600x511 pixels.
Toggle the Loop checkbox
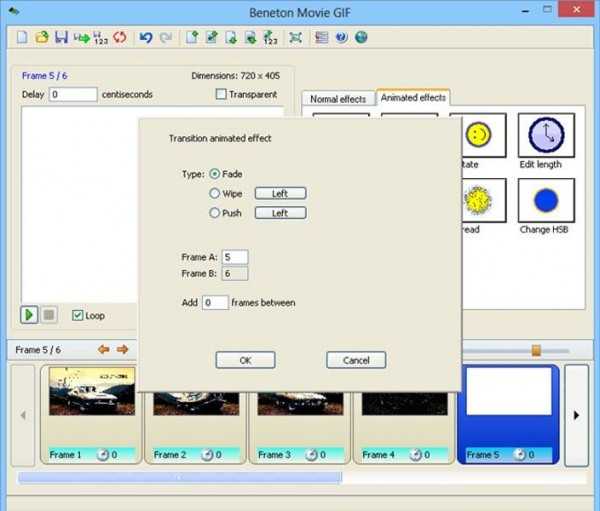click(x=78, y=315)
